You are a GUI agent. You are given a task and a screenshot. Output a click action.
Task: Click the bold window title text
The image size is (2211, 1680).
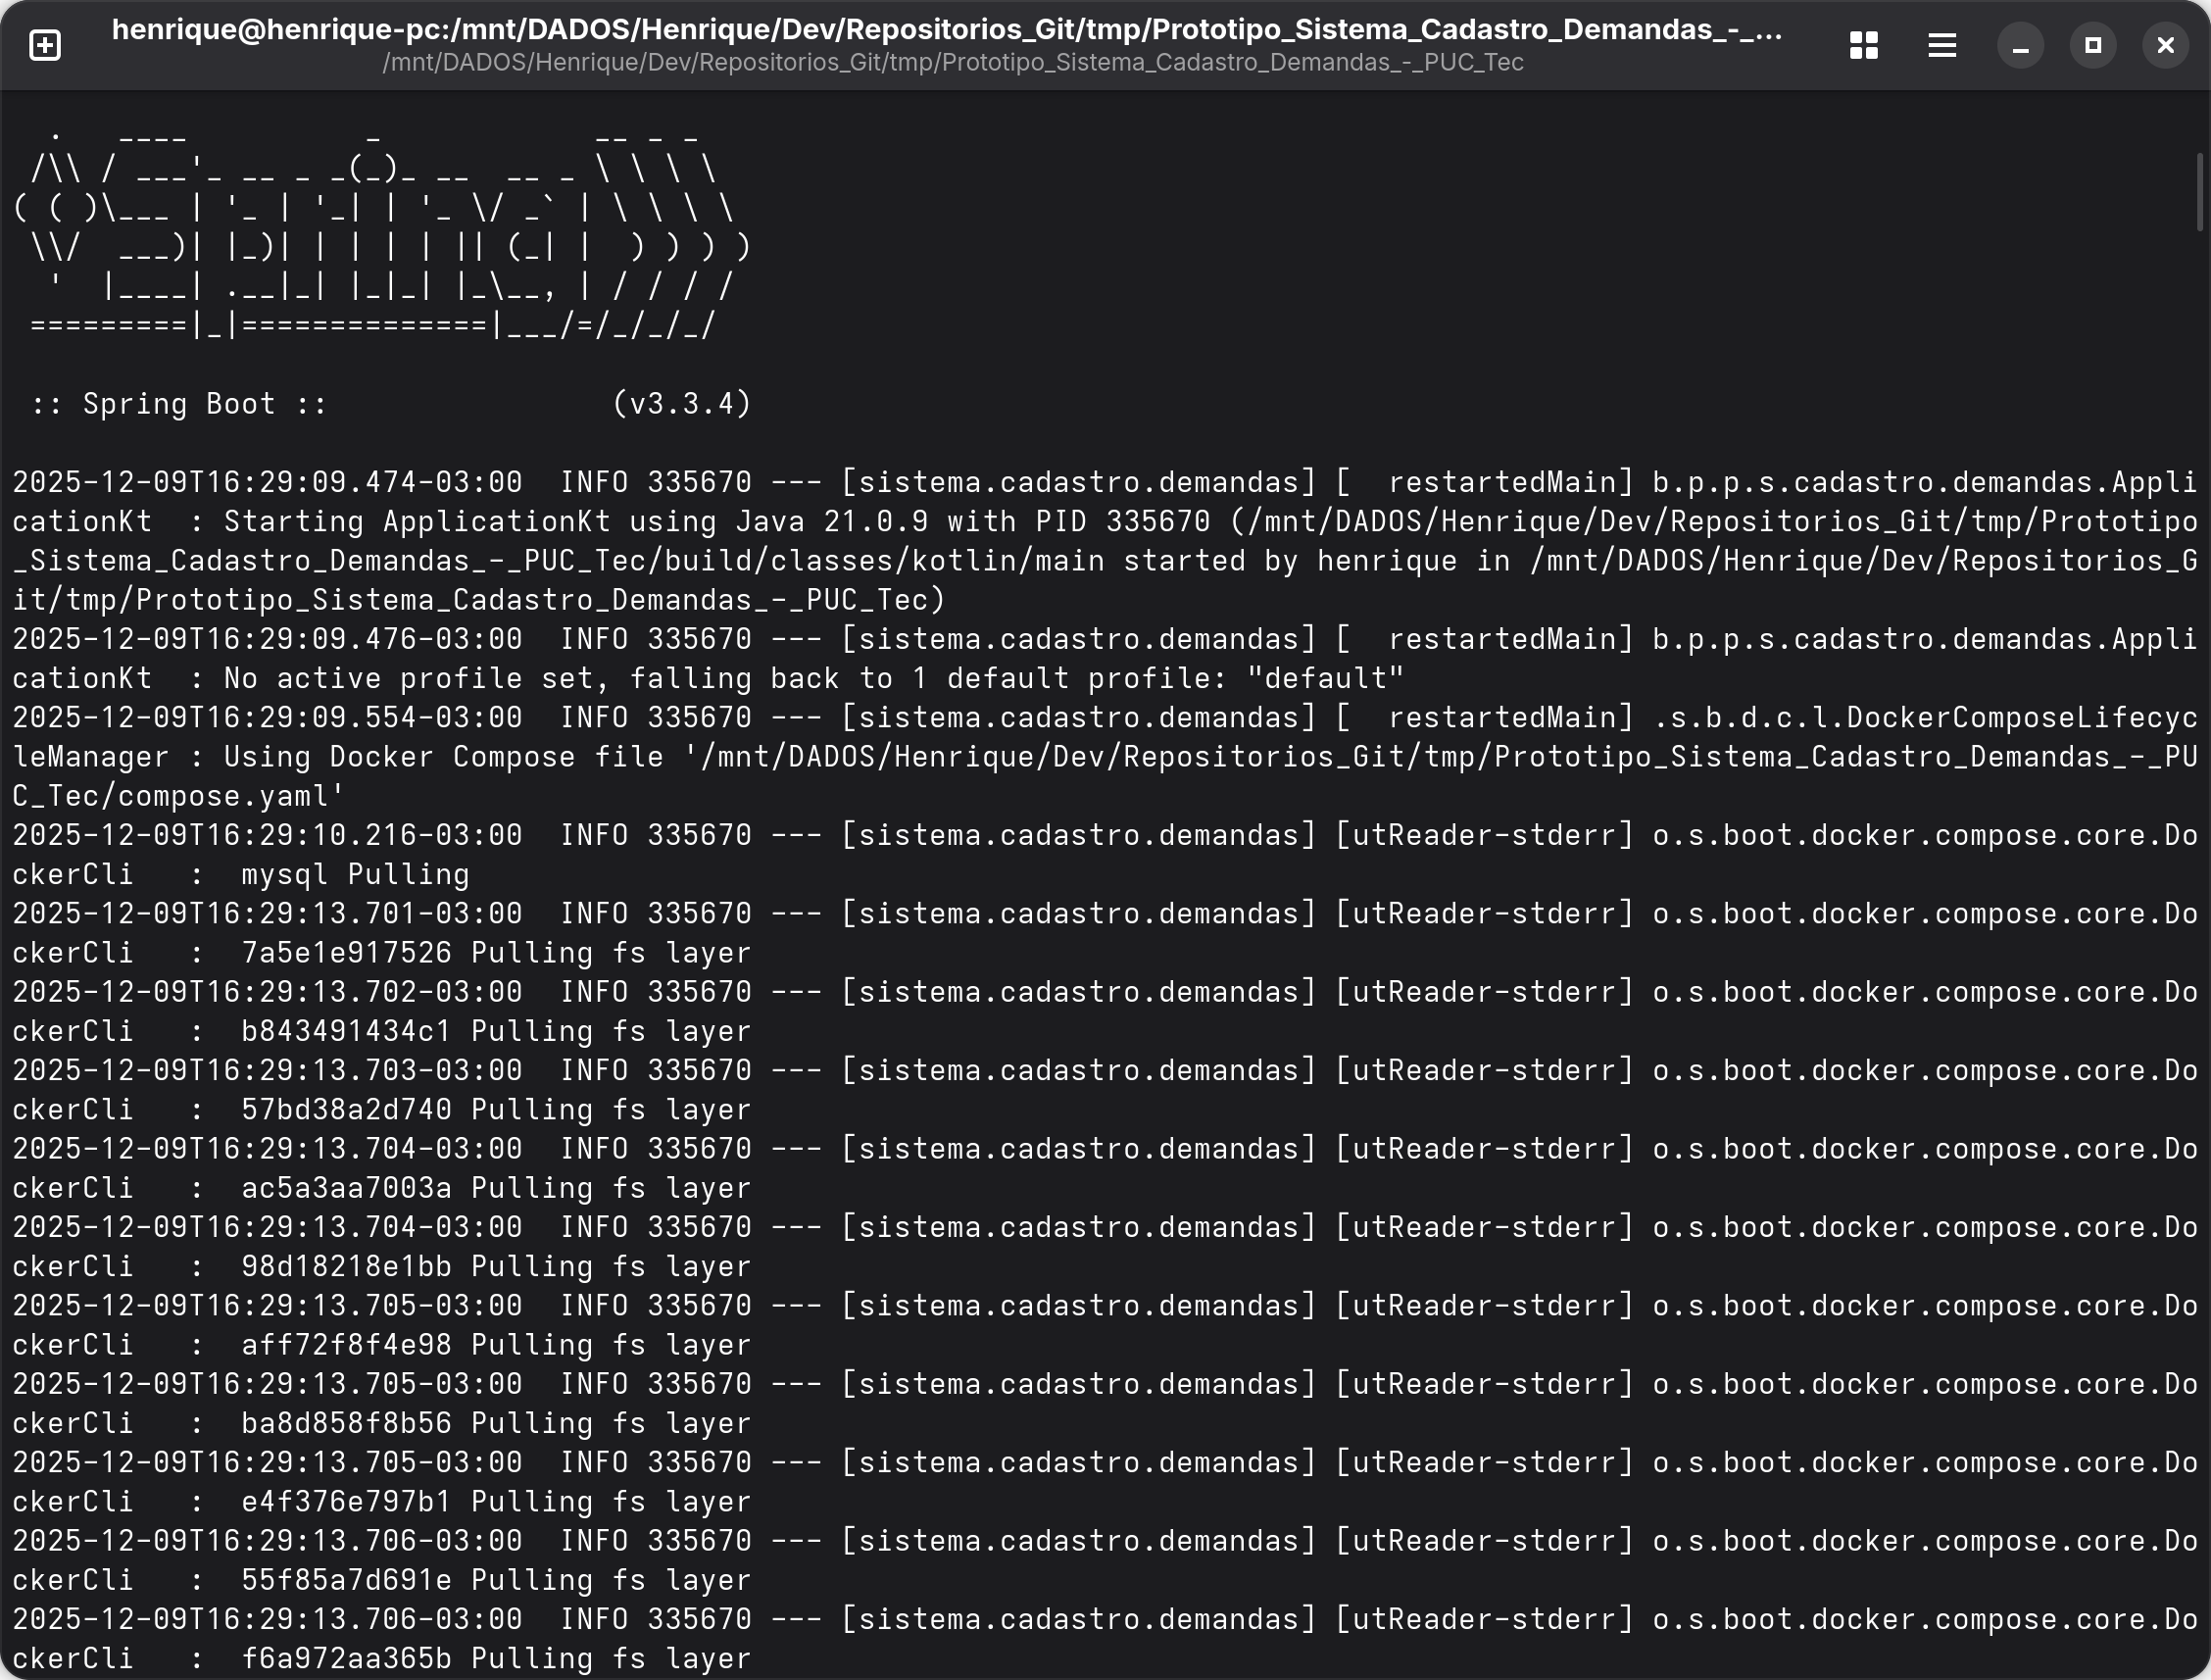coord(946,30)
